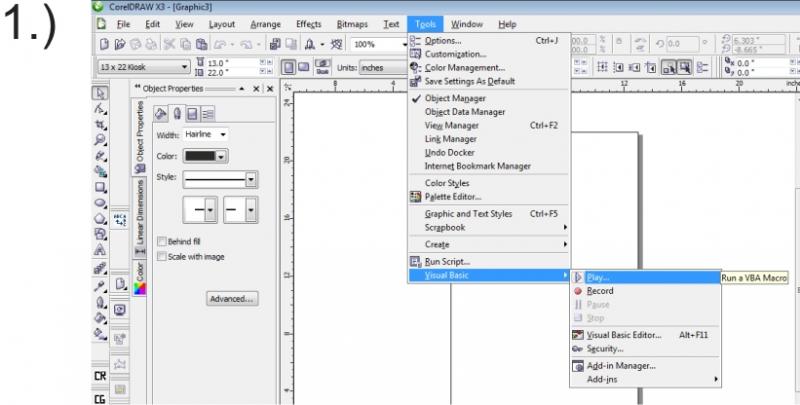
Task: Choose Security... menu item
Action: [x=645, y=349]
